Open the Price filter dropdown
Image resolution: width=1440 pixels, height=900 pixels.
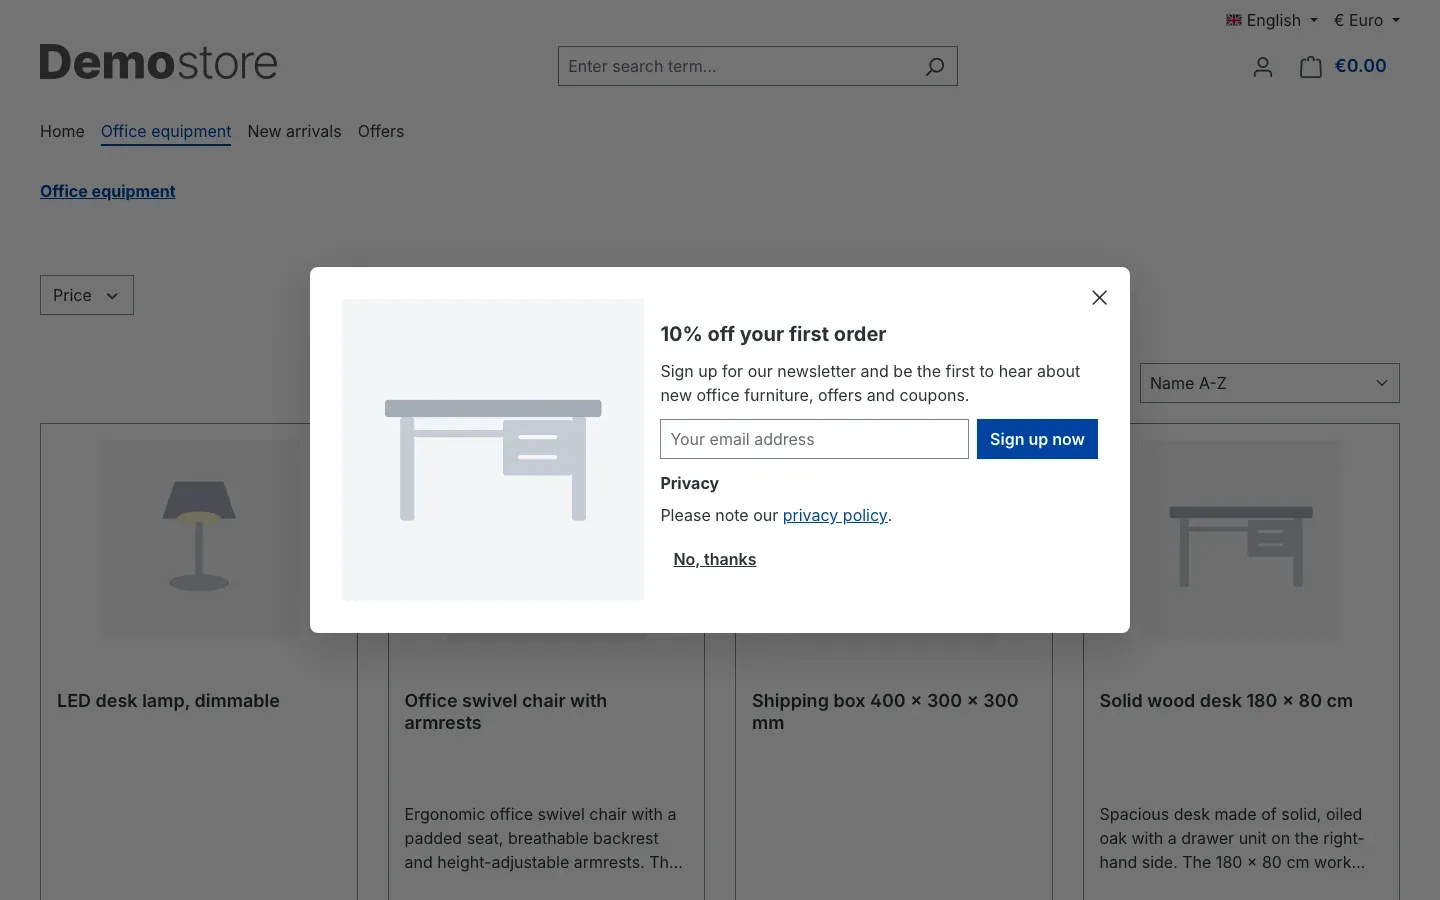[87, 295]
